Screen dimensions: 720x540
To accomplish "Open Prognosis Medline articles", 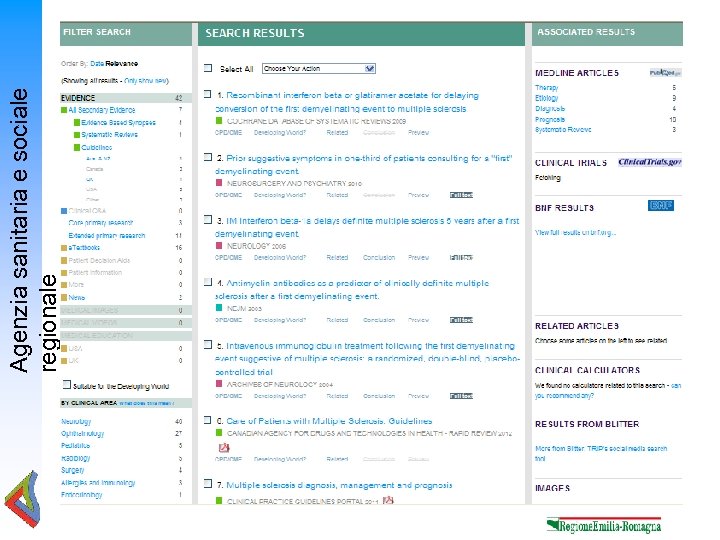I will (550, 119).
